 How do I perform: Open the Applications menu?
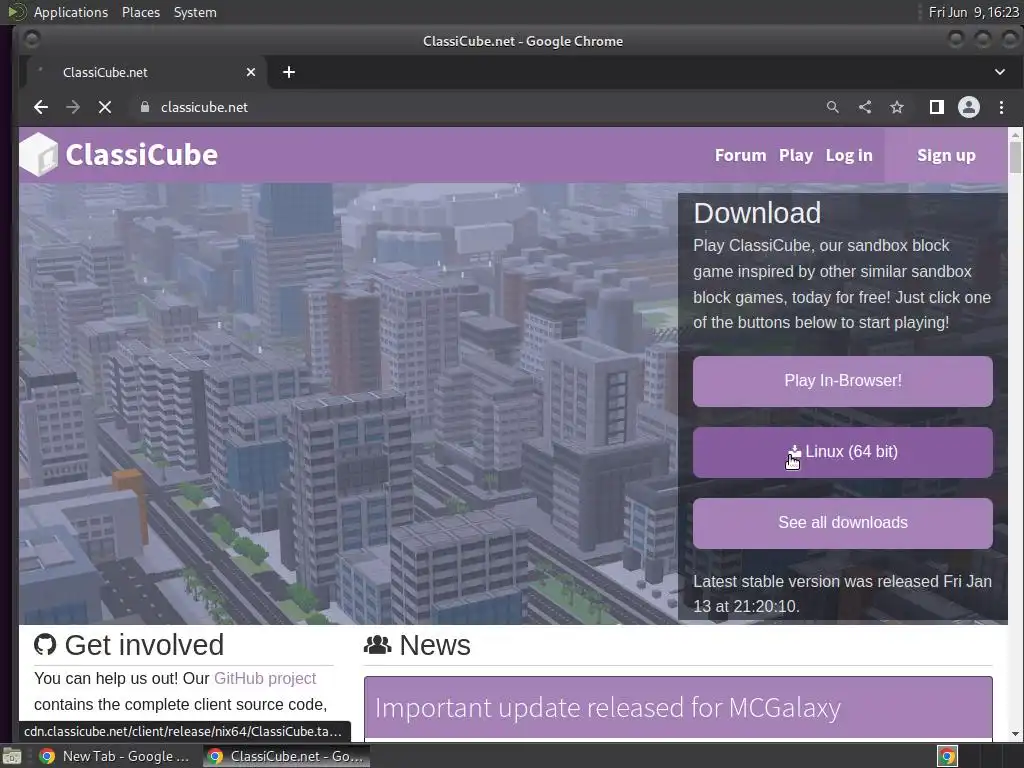pyautogui.click(x=71, y=12)
